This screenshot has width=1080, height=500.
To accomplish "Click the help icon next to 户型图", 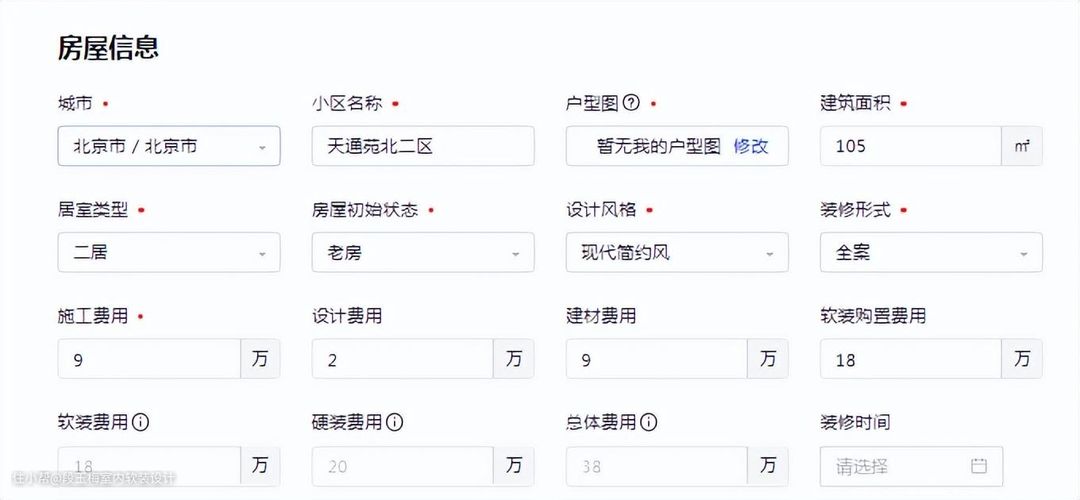I will [x=631, y=103].
